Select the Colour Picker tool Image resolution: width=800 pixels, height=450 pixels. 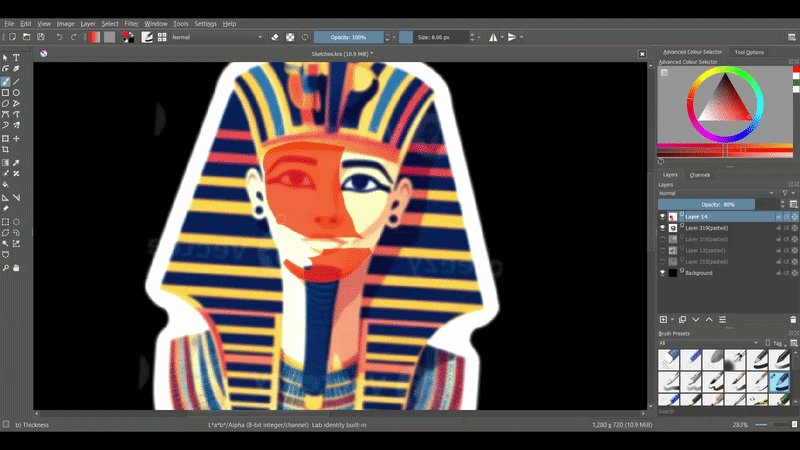[16, 163]
